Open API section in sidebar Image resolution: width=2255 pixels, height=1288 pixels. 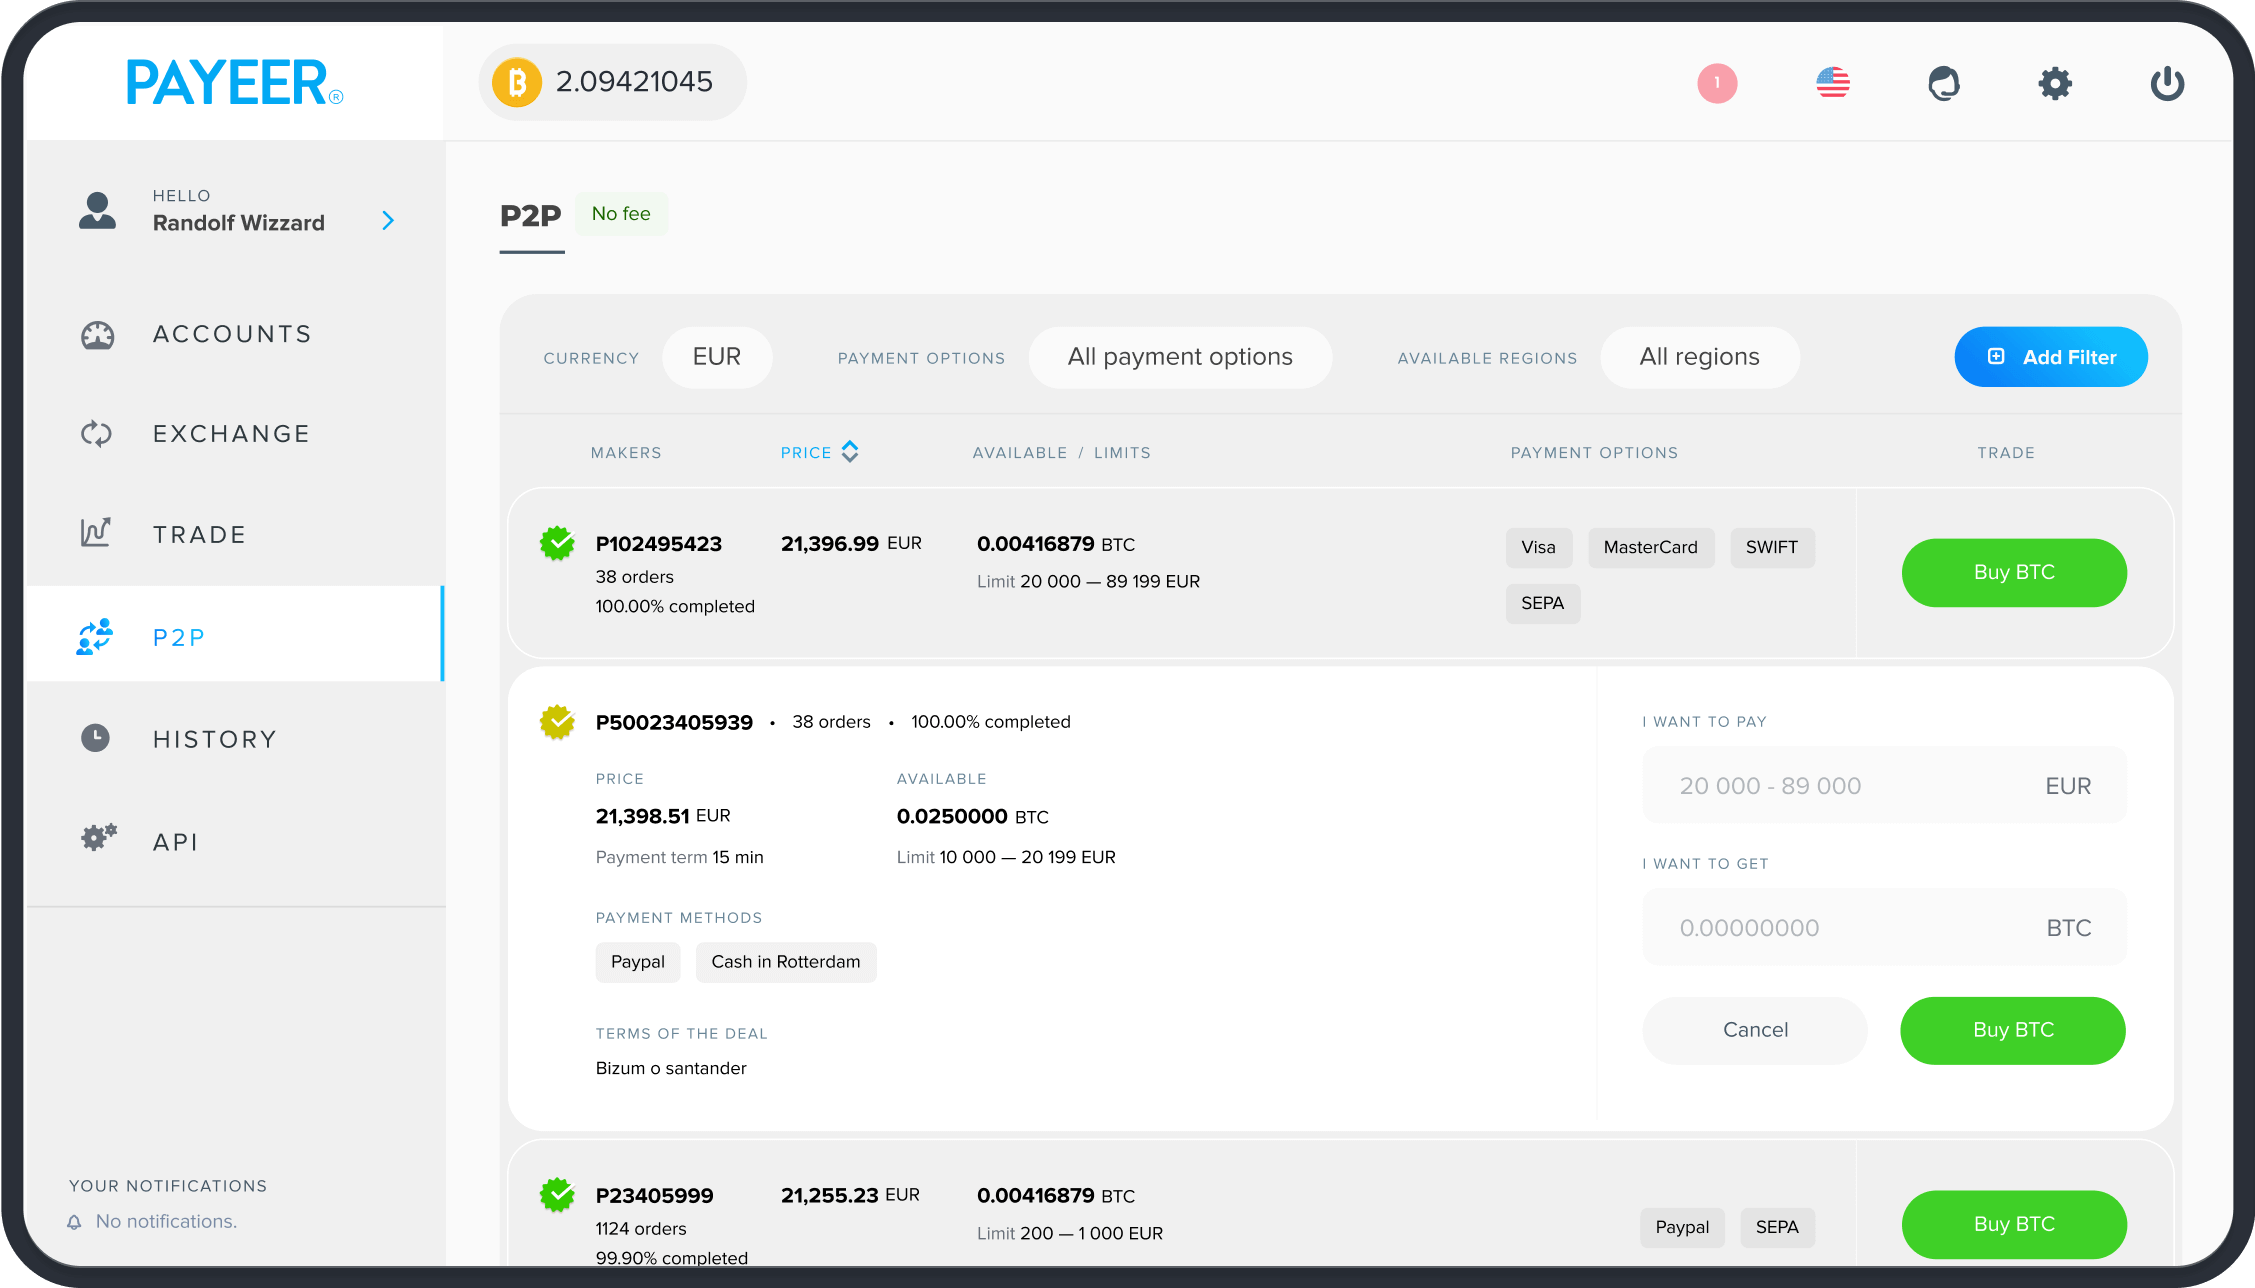[175, 842]
